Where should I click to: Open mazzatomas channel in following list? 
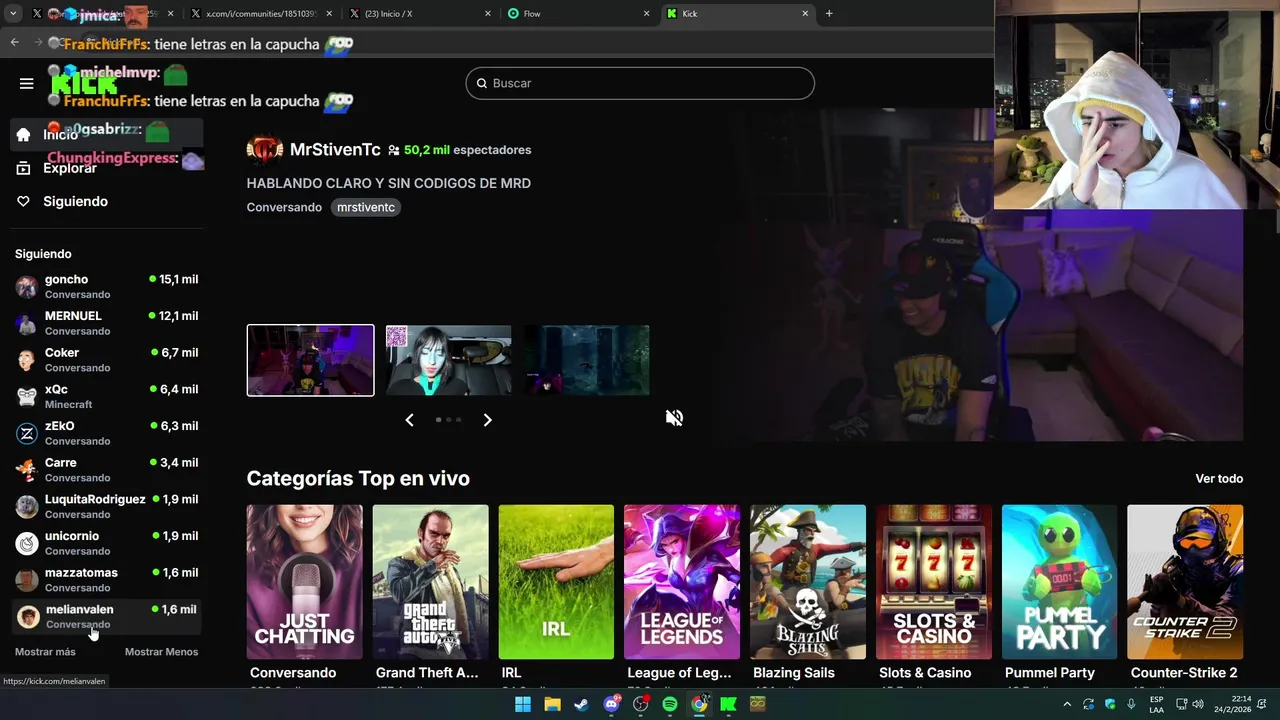point(106,580)
